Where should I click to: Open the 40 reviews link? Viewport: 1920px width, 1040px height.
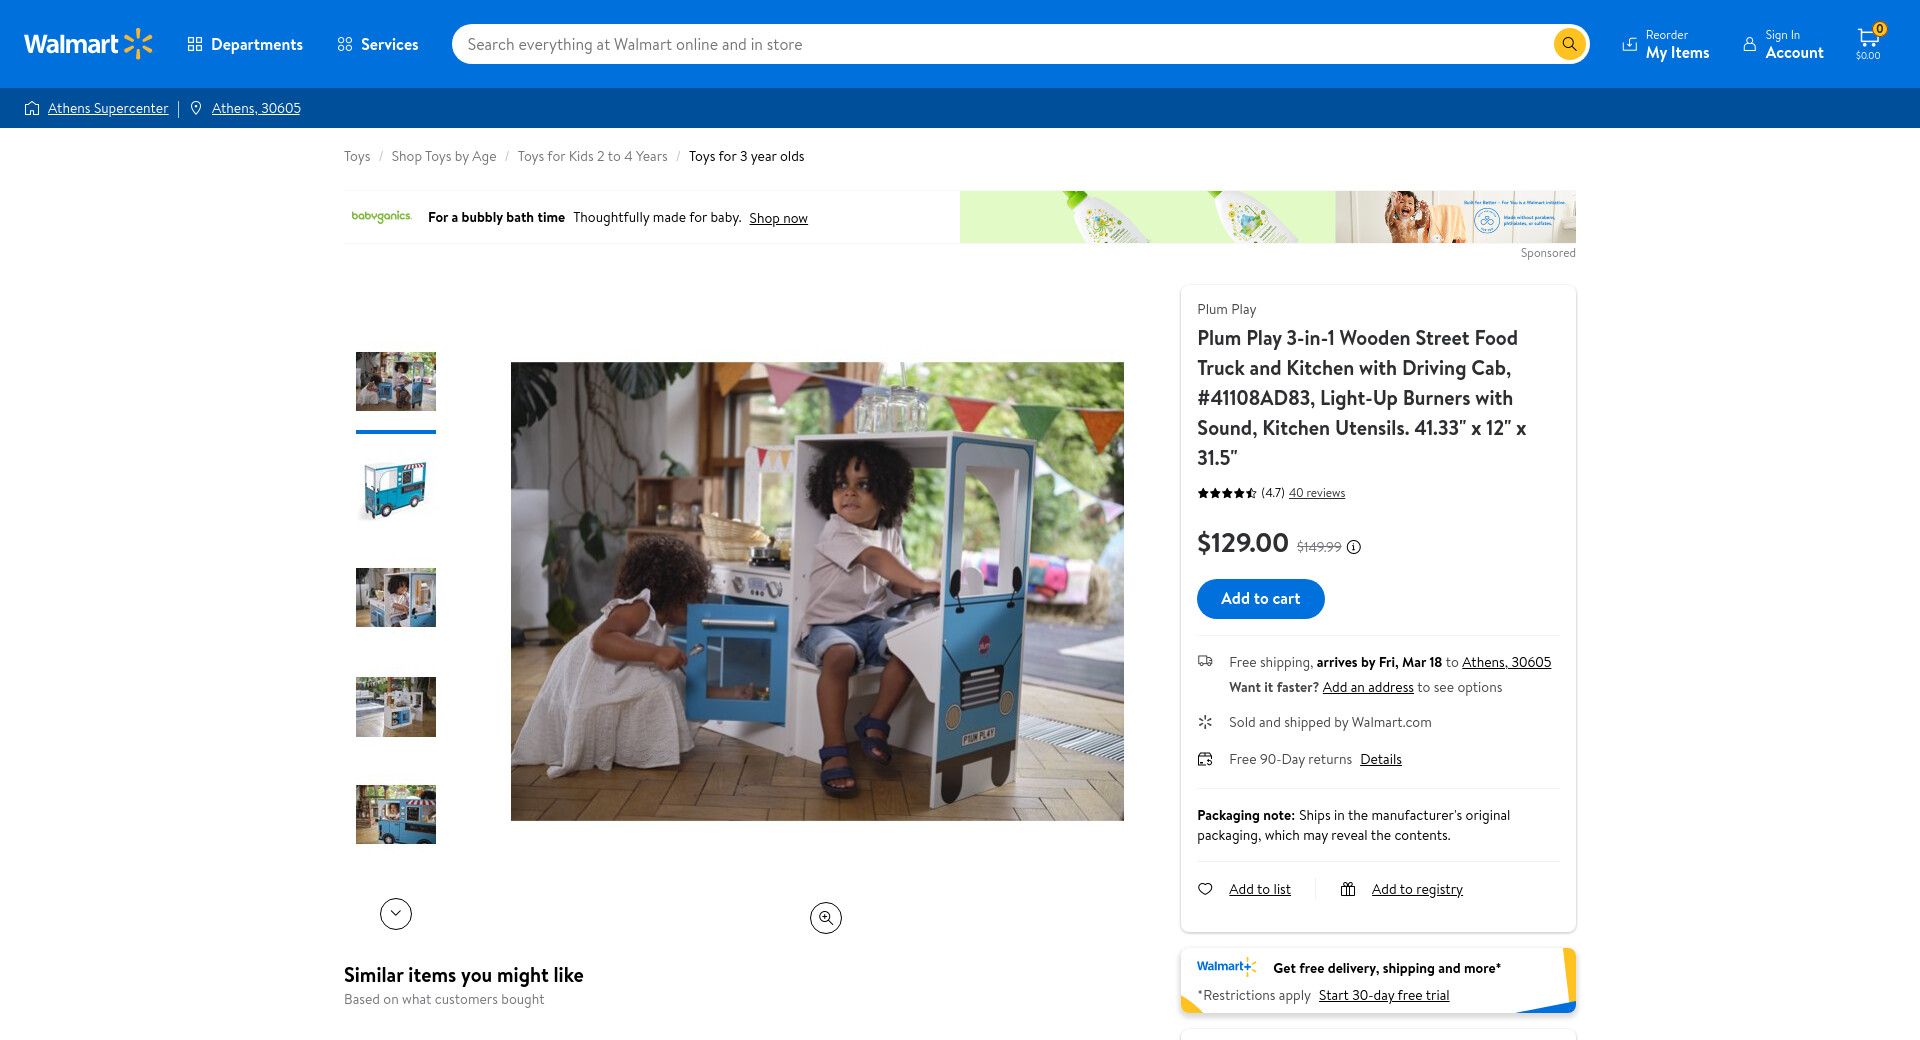click(1316, 493)
